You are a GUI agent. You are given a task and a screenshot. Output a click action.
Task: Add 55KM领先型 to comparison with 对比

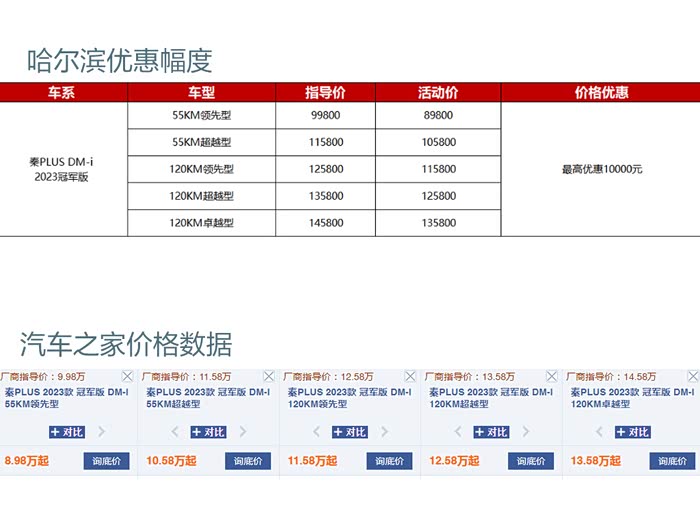point(67,432)
